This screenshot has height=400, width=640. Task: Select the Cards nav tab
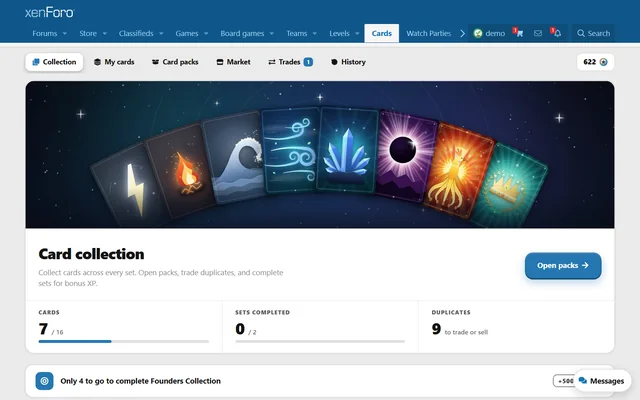tap(382, 33)
